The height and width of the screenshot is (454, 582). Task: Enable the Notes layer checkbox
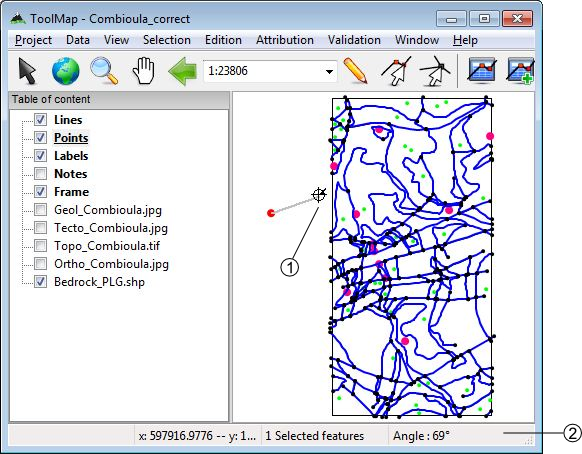pos(40,173)
